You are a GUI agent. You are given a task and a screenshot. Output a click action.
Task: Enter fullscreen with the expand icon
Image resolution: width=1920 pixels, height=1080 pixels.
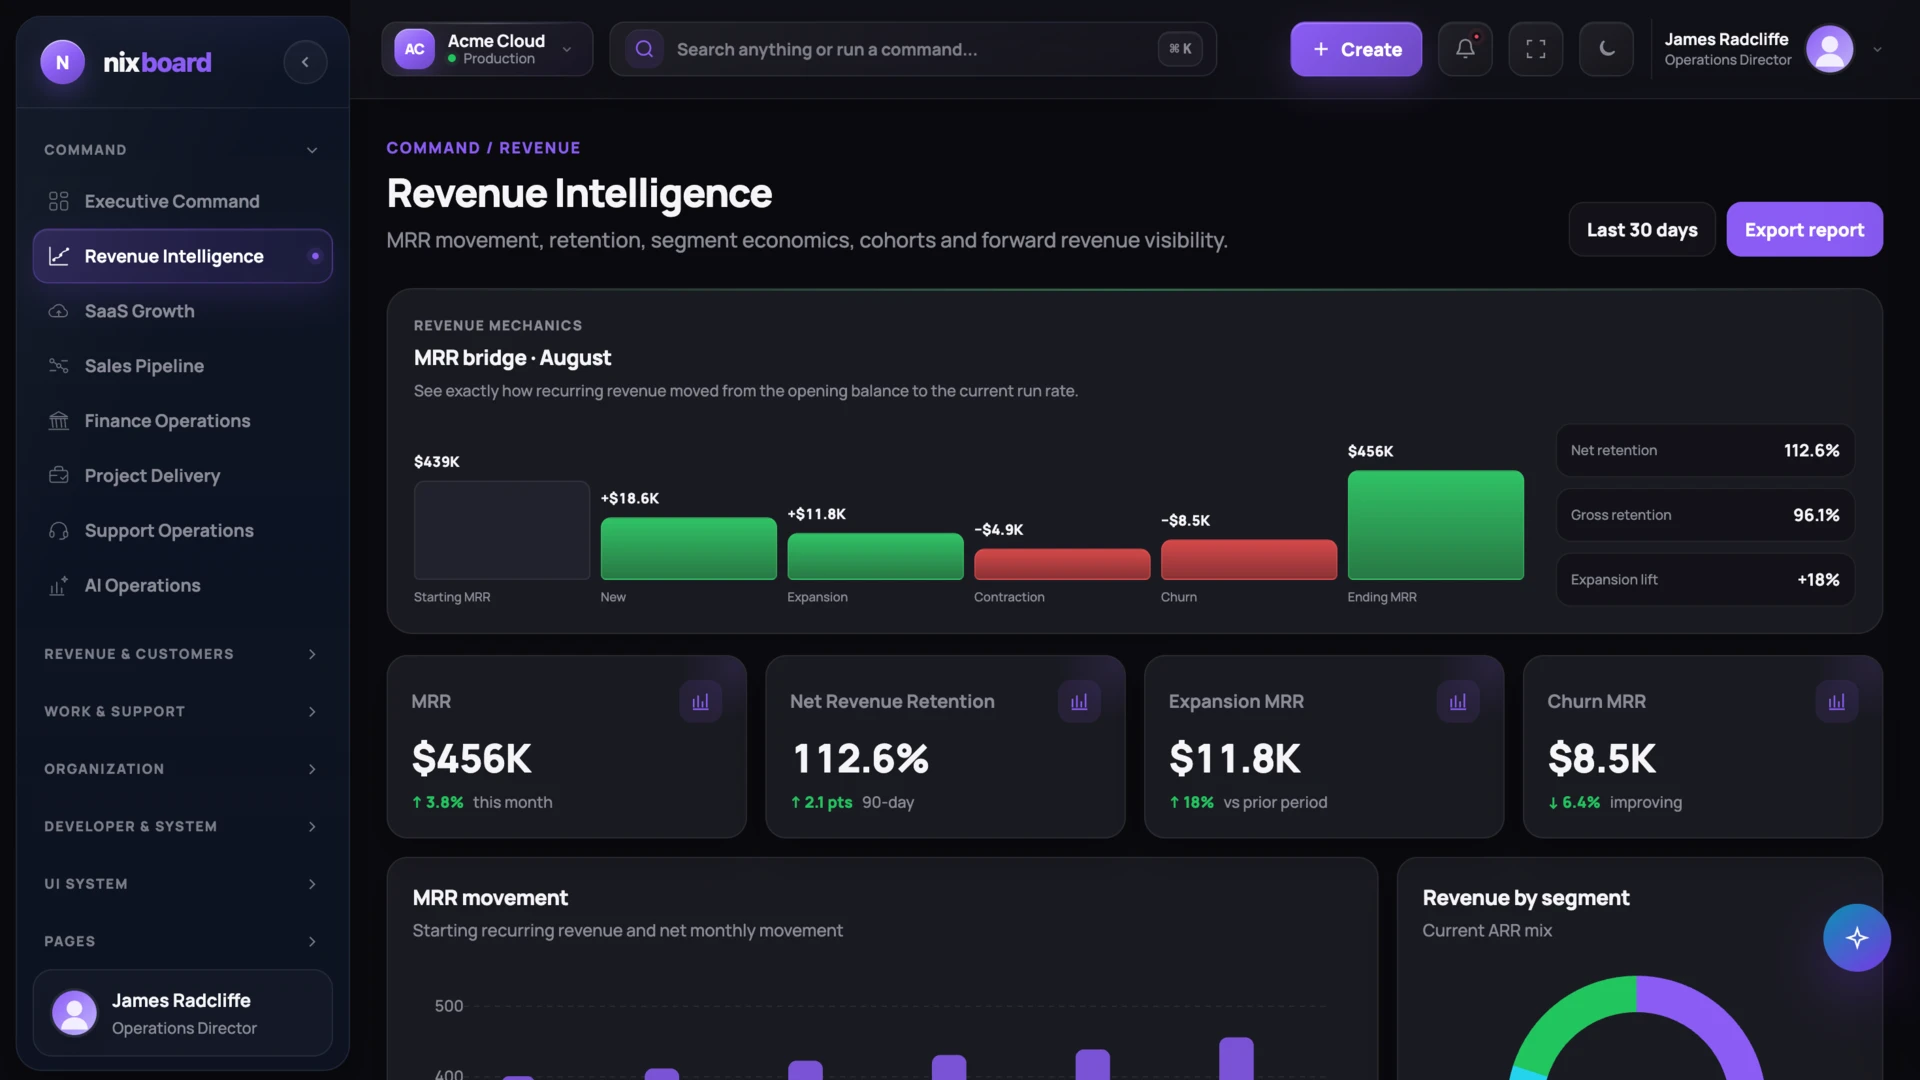tap(1536, 49)
